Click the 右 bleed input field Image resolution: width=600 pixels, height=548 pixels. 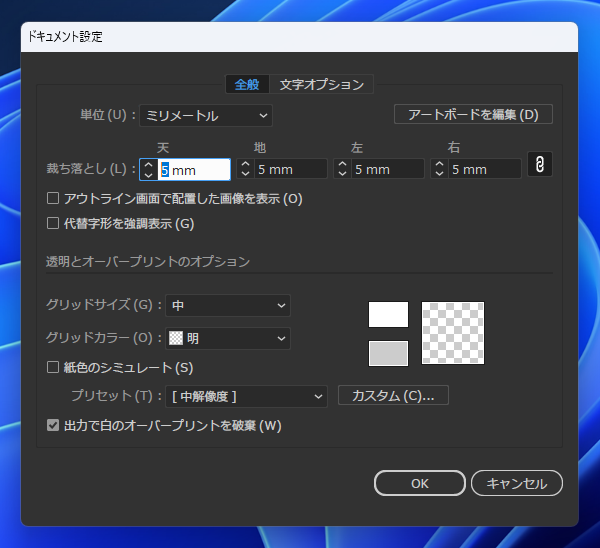pos(484,169)
